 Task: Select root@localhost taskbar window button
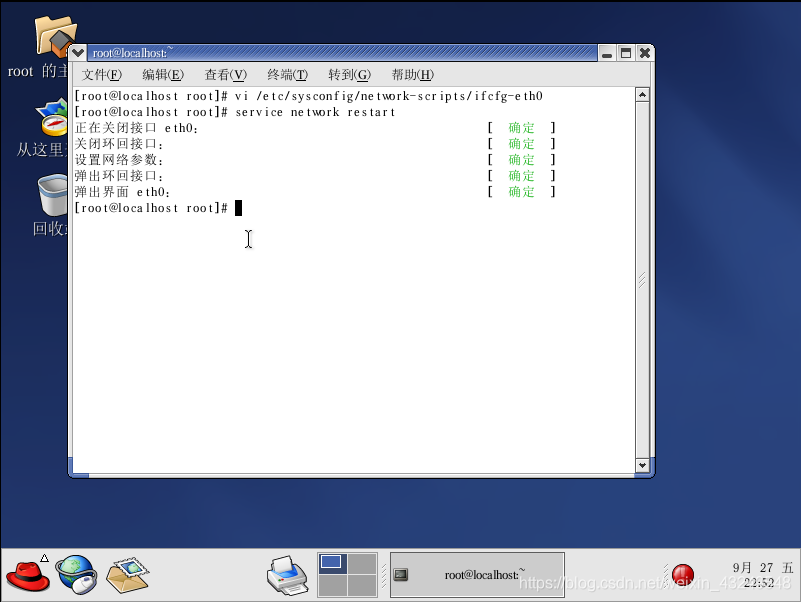coord(477,575)
